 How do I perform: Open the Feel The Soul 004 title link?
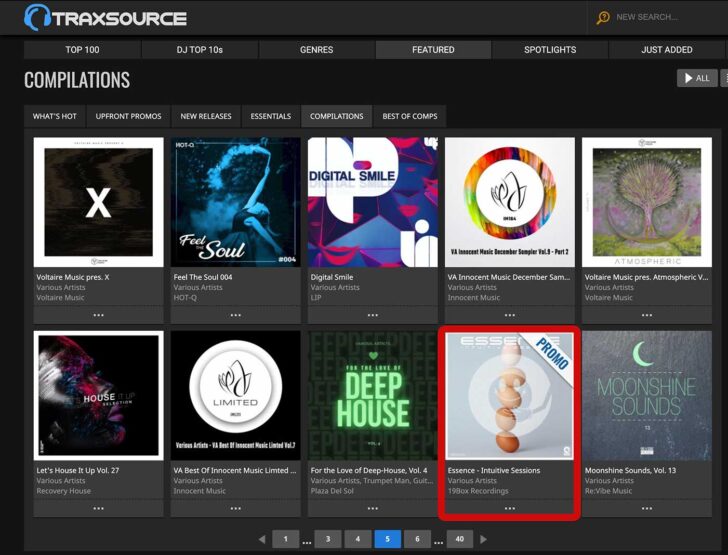[203, 277]
